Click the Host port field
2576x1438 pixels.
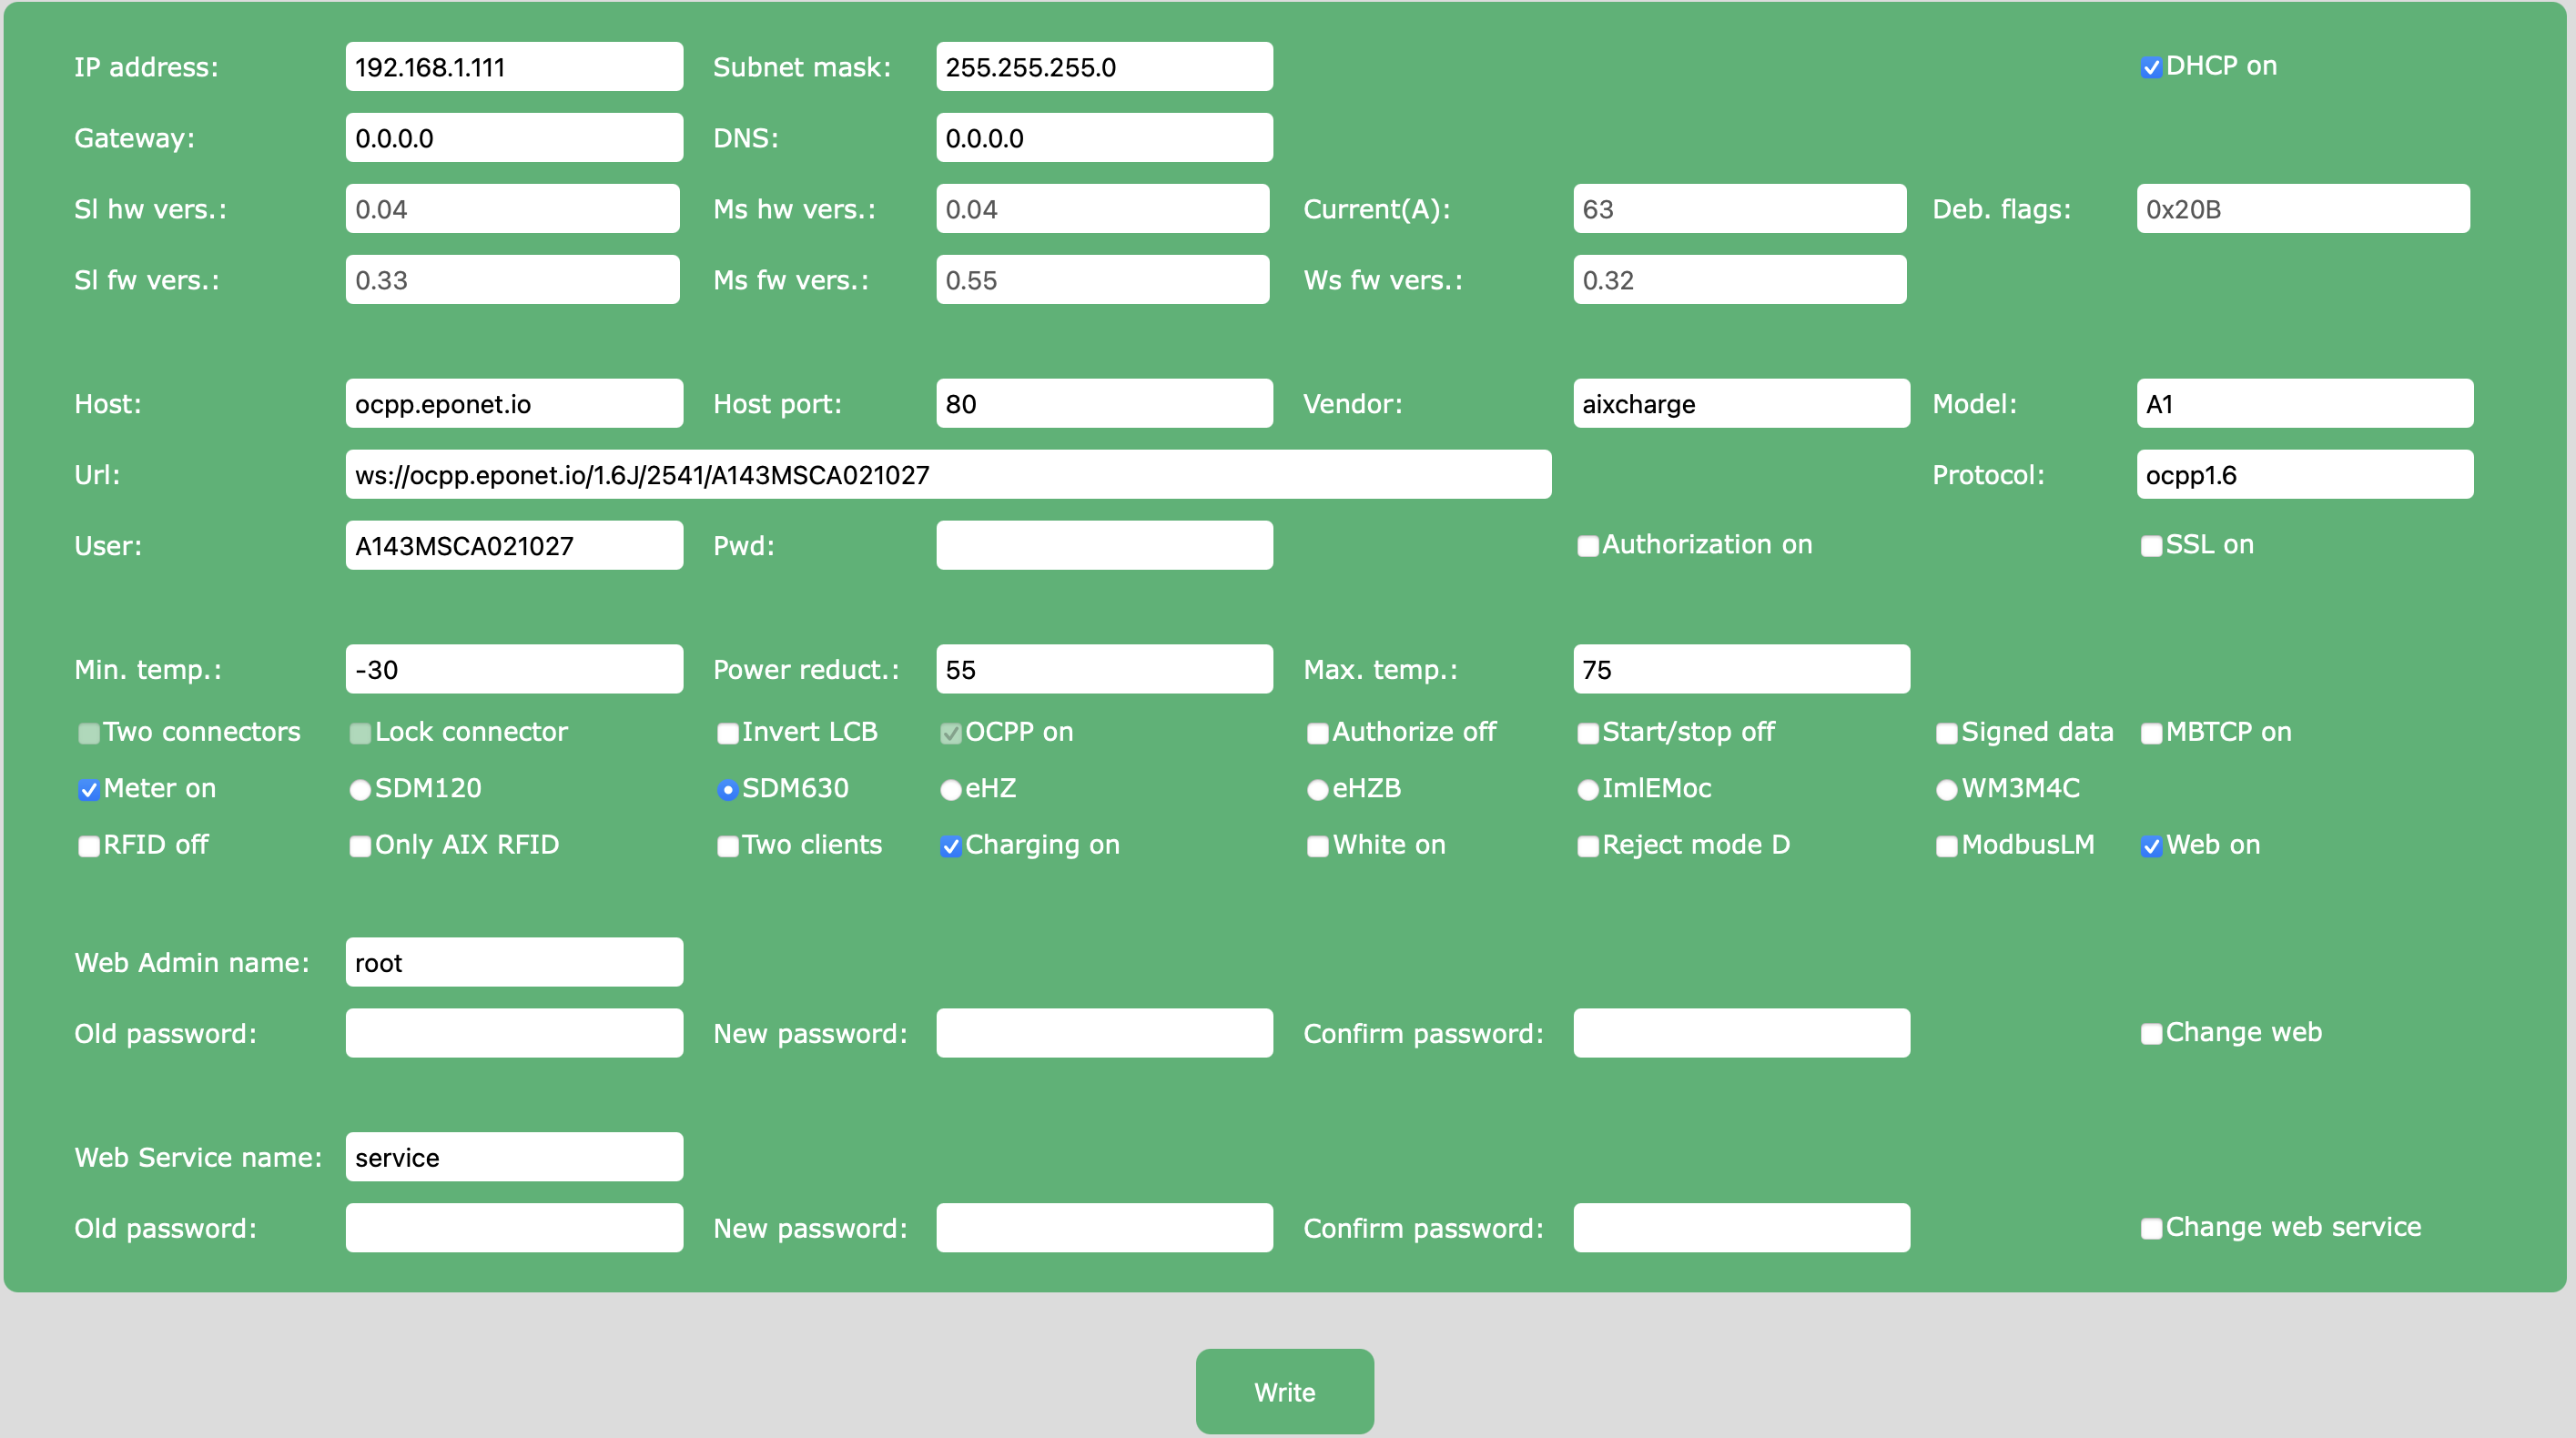tap(1104, 403)
